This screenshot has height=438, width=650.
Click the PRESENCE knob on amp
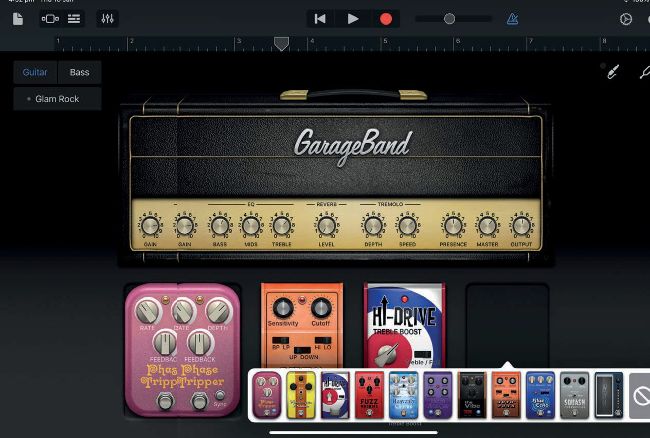tap(453, 226)
